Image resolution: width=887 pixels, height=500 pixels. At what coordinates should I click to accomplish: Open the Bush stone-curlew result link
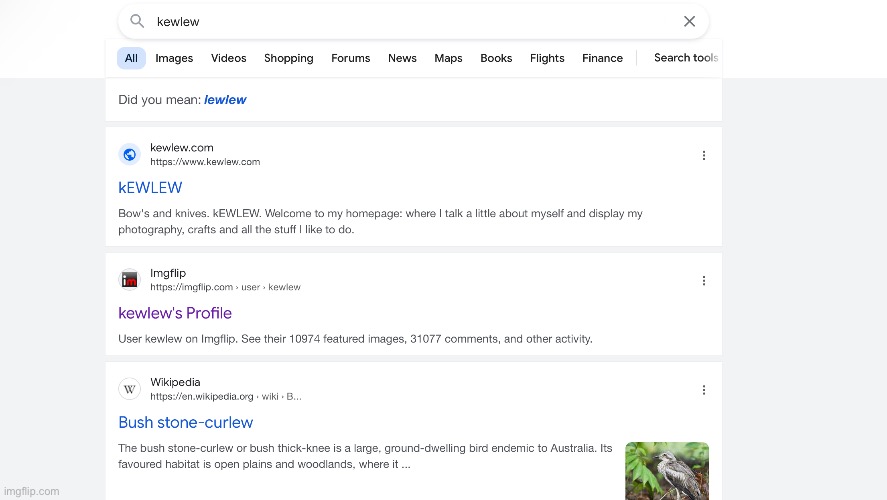(x=186, y=423)
